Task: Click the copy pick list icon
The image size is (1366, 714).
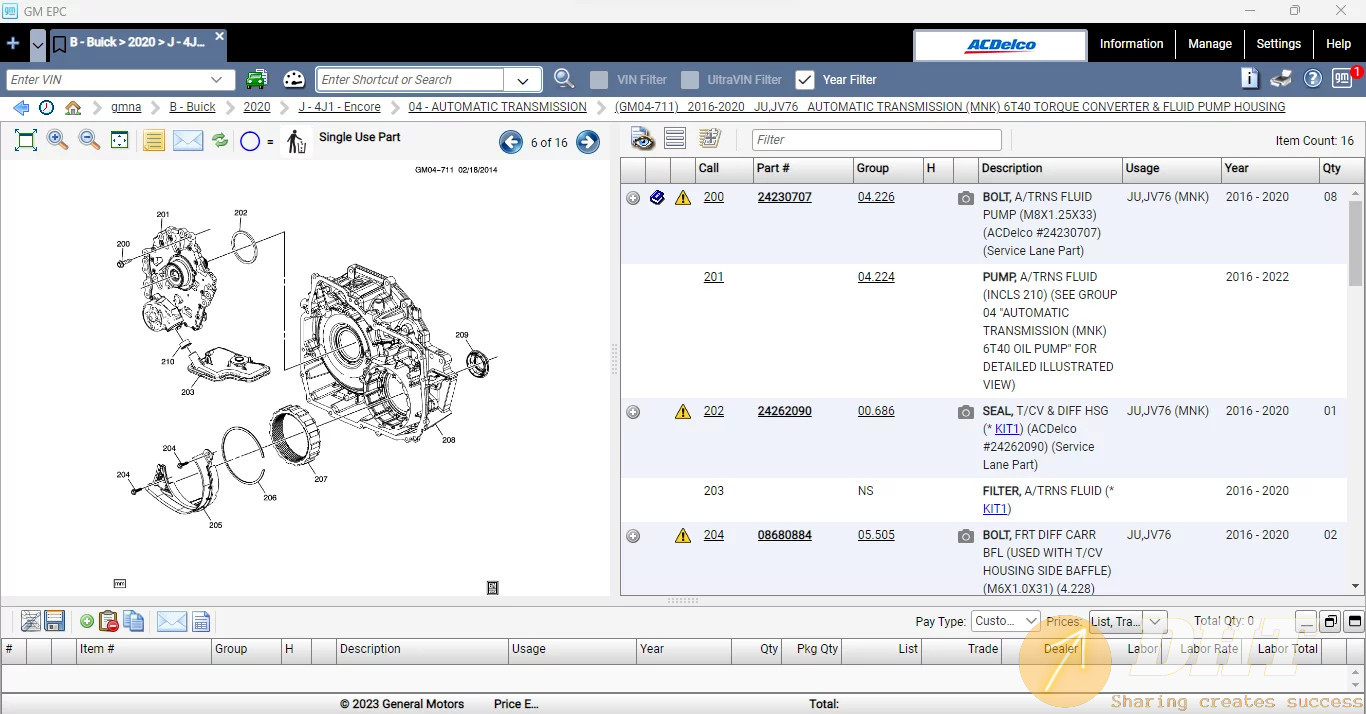Action: (133, 621)
